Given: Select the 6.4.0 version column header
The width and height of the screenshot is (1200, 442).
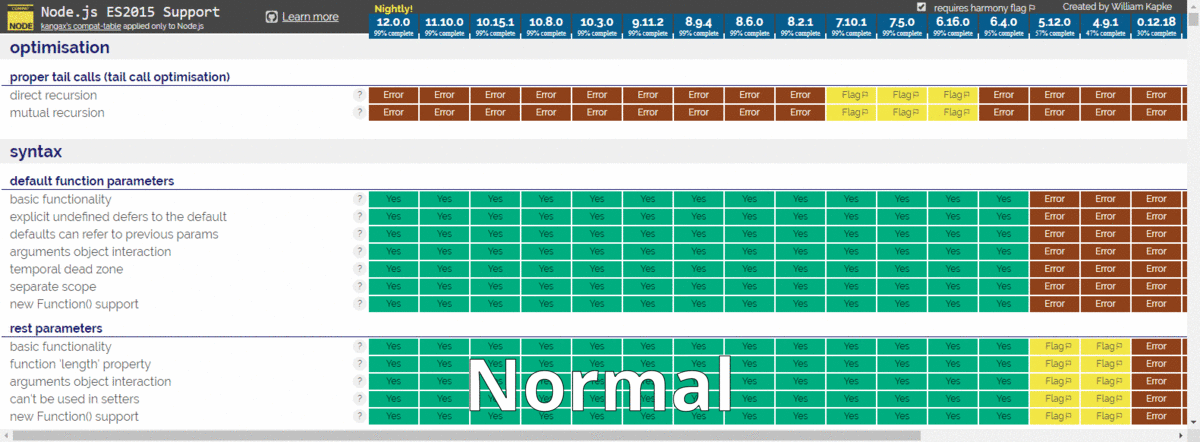Looking at the screenshot, I should point(1003,25).
